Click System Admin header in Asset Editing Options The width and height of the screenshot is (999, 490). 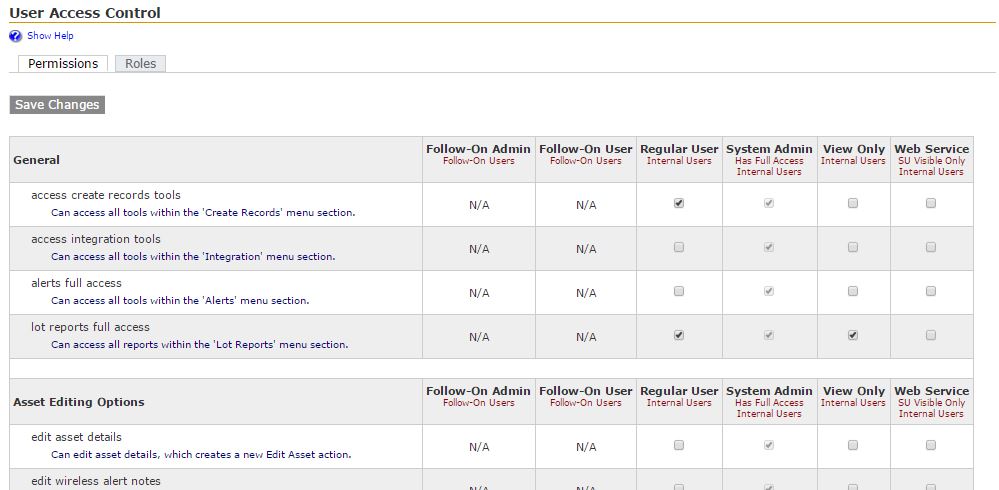point(769,401)
